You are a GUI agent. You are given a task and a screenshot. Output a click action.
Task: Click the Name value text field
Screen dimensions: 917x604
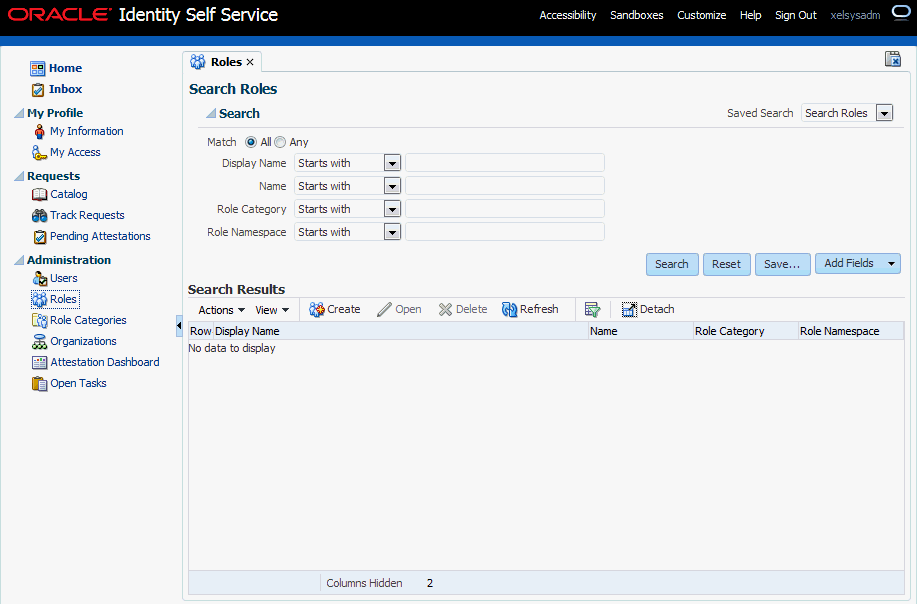(505, 186)
